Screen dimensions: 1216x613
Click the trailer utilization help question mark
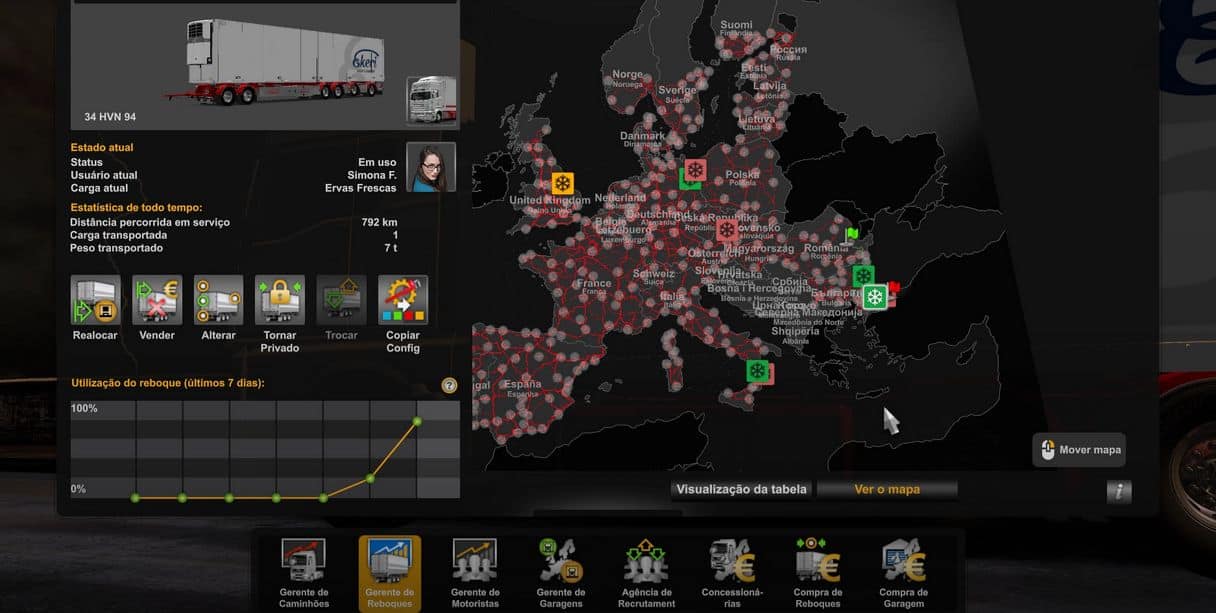point(449,386)
